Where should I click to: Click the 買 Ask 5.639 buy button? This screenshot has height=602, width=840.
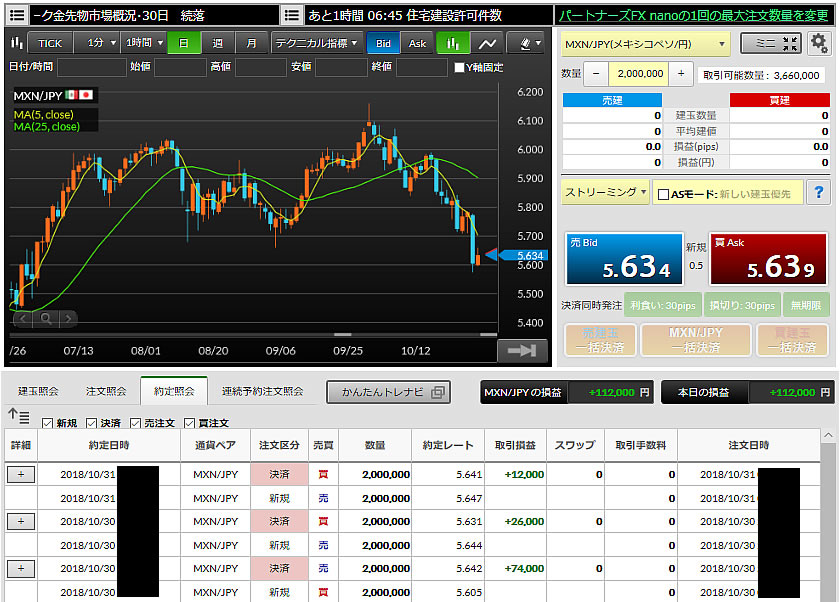coord(769,259)
